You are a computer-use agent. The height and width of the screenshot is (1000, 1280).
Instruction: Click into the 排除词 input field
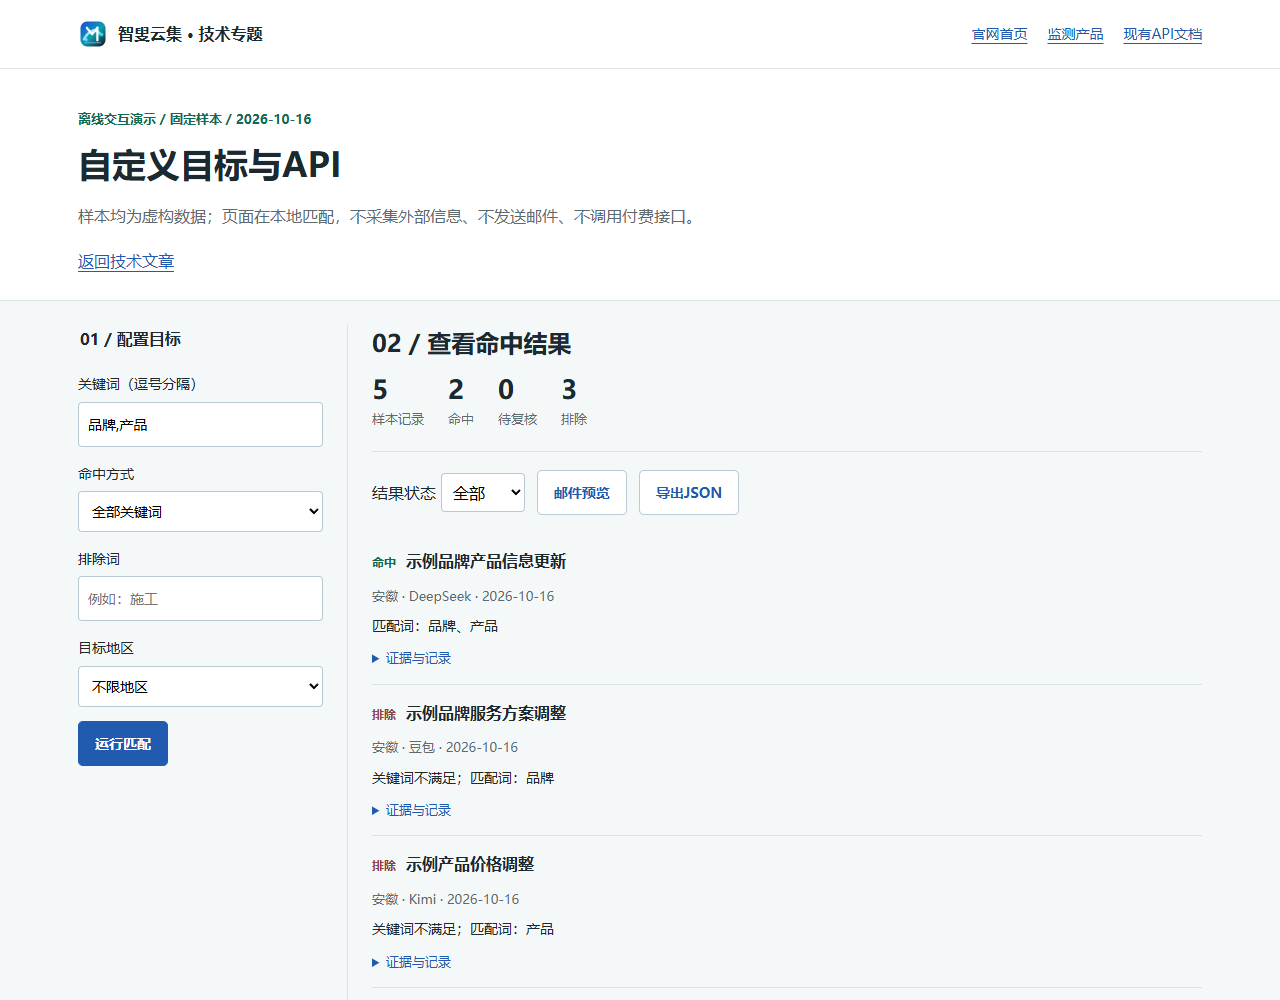click(200, 598)
